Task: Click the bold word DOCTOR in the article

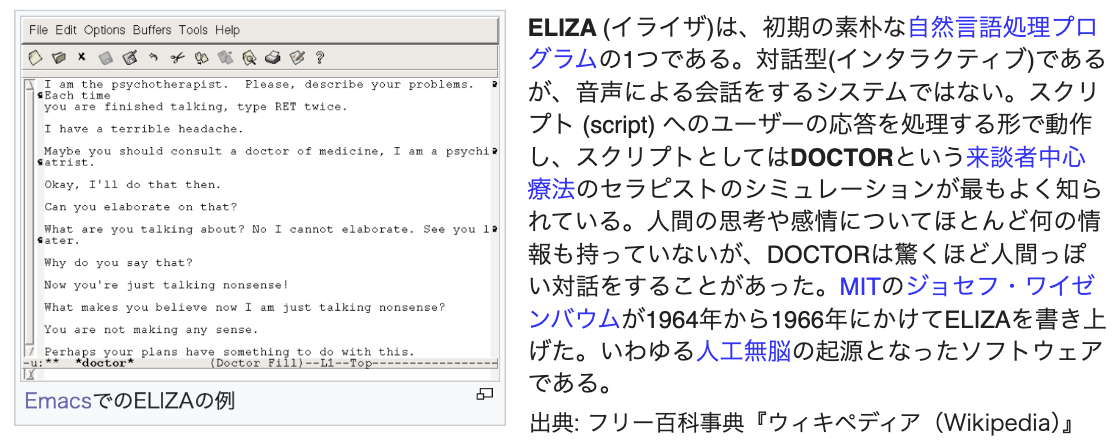Action: [x=843, y=158]
